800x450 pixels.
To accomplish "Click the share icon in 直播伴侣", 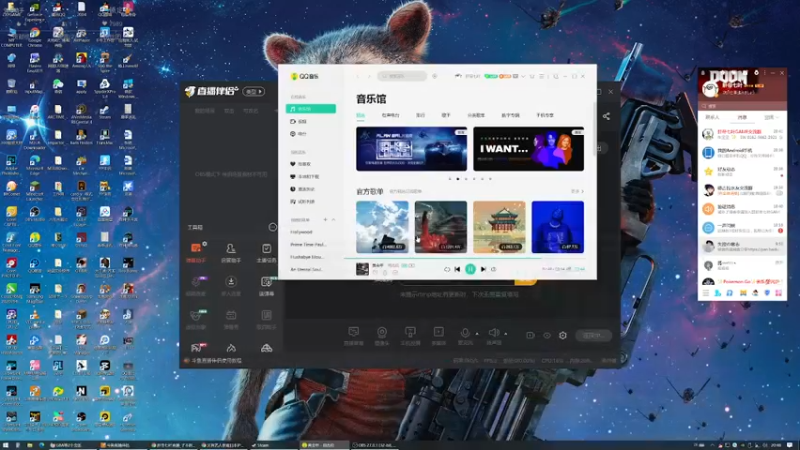I will (606, 116).
